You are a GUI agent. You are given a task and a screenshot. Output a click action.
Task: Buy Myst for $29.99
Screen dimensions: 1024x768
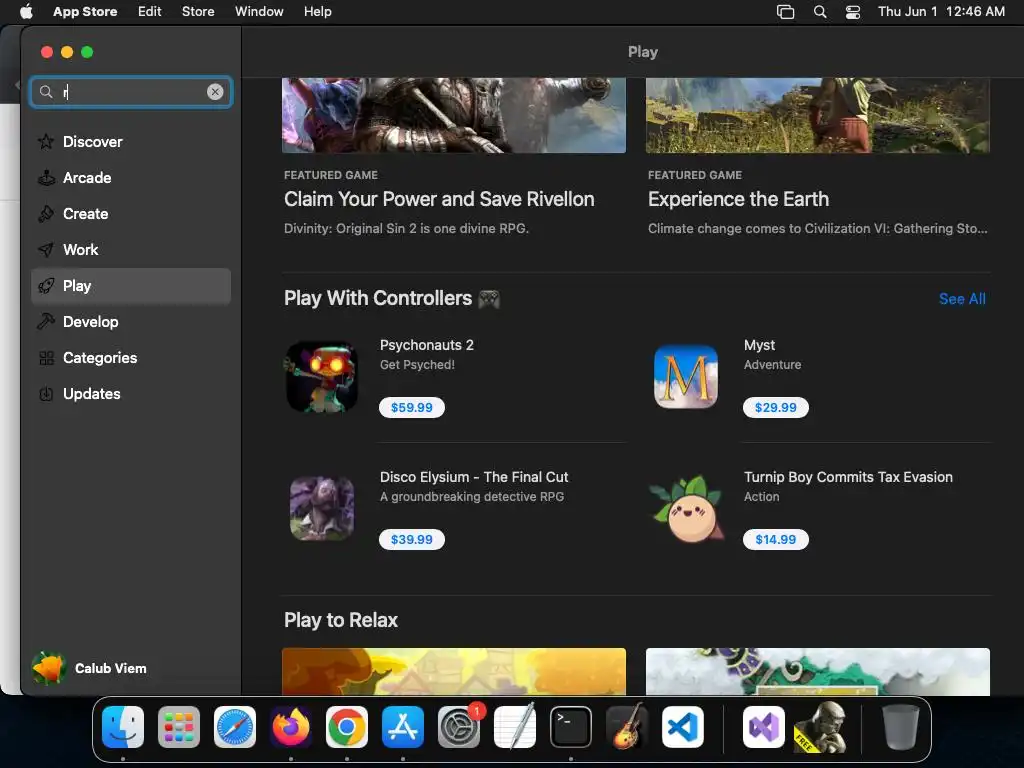tap(776, 408)
